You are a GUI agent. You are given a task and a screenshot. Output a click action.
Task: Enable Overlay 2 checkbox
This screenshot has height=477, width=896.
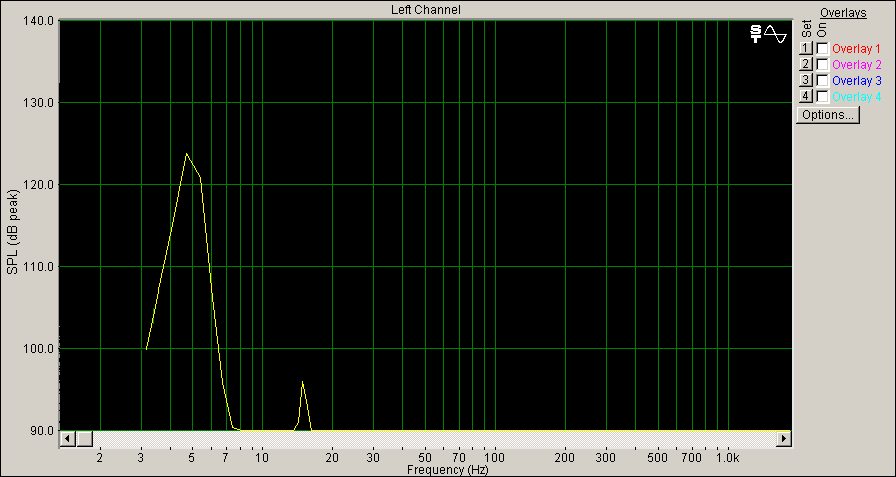click(x=822, y=65)
